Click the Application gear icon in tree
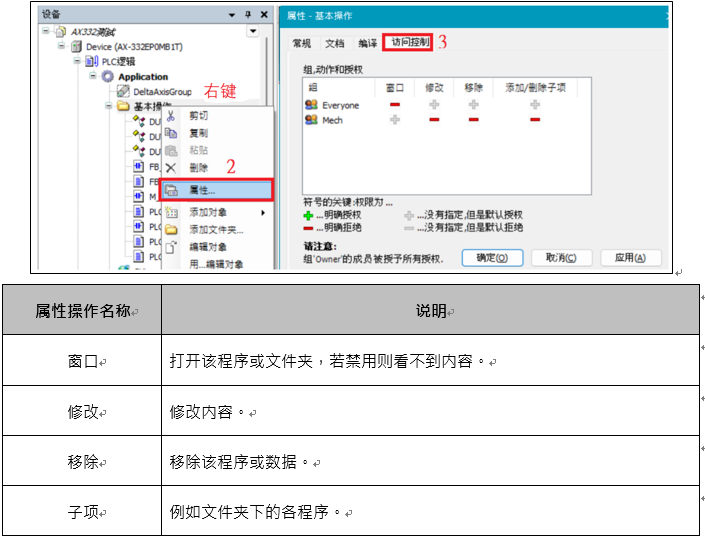 pos(109,77)
